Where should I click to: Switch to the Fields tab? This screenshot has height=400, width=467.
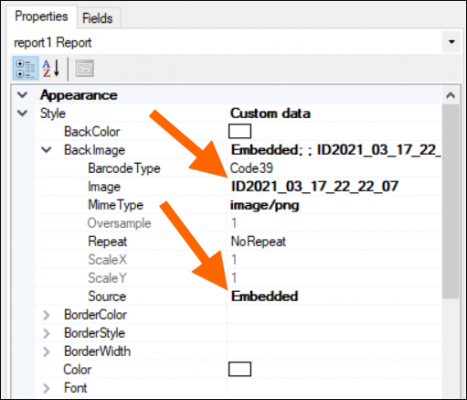[98, 18]
